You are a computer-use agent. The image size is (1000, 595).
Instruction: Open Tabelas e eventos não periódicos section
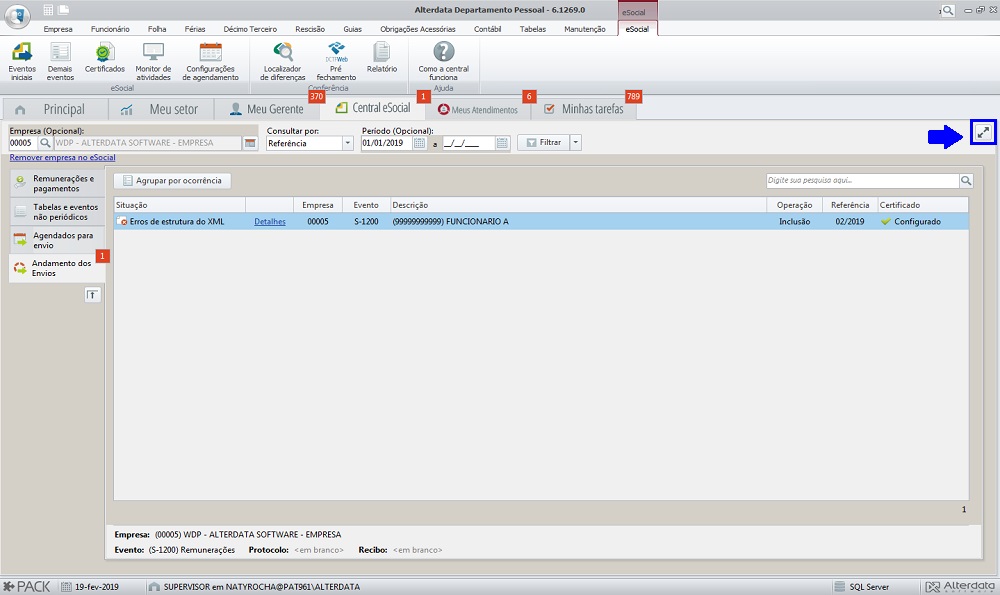pyautogui.click(x=57, y=212)
